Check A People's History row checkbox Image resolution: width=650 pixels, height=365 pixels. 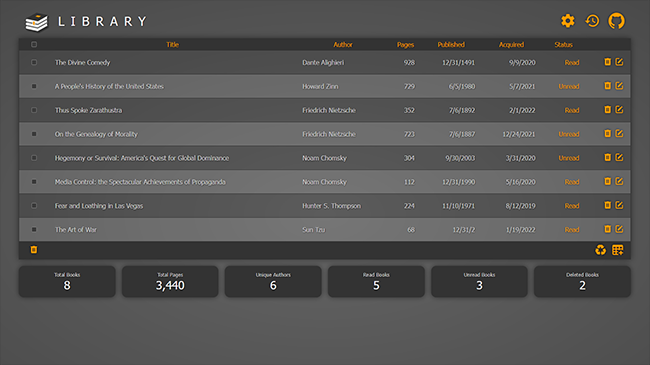pyautogui.click(x=34, y=86)
